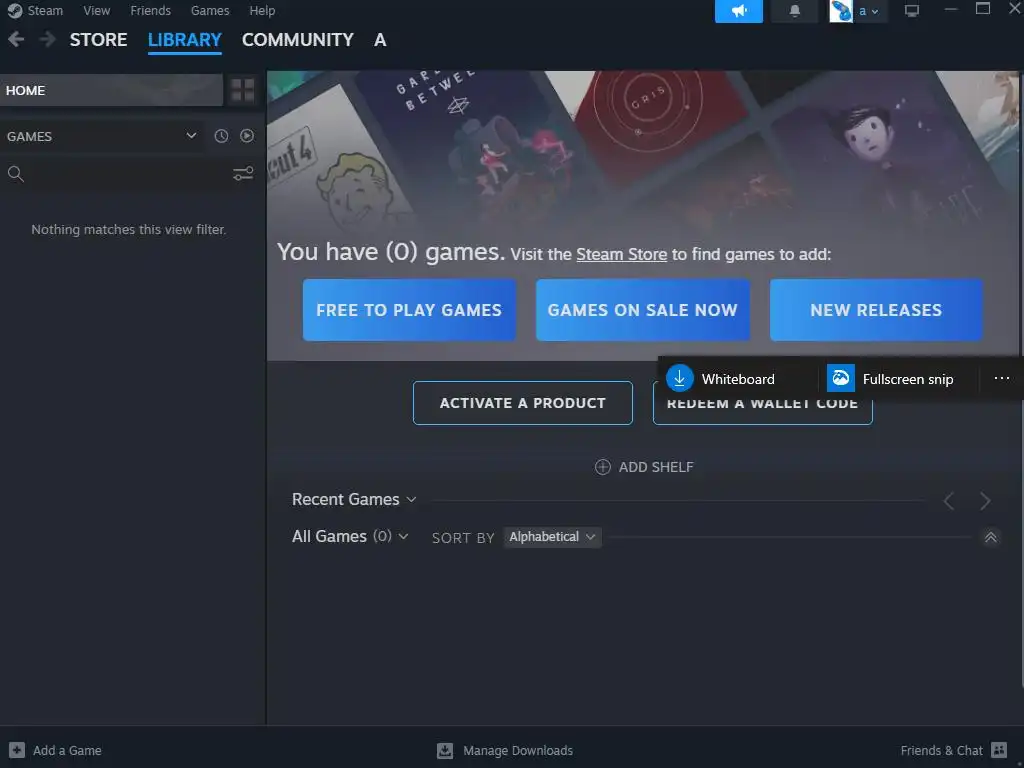Click the Fullscreen snip icon
Image resolution: width=1024 pixels, height=768 pixels.
pos(840,378)
